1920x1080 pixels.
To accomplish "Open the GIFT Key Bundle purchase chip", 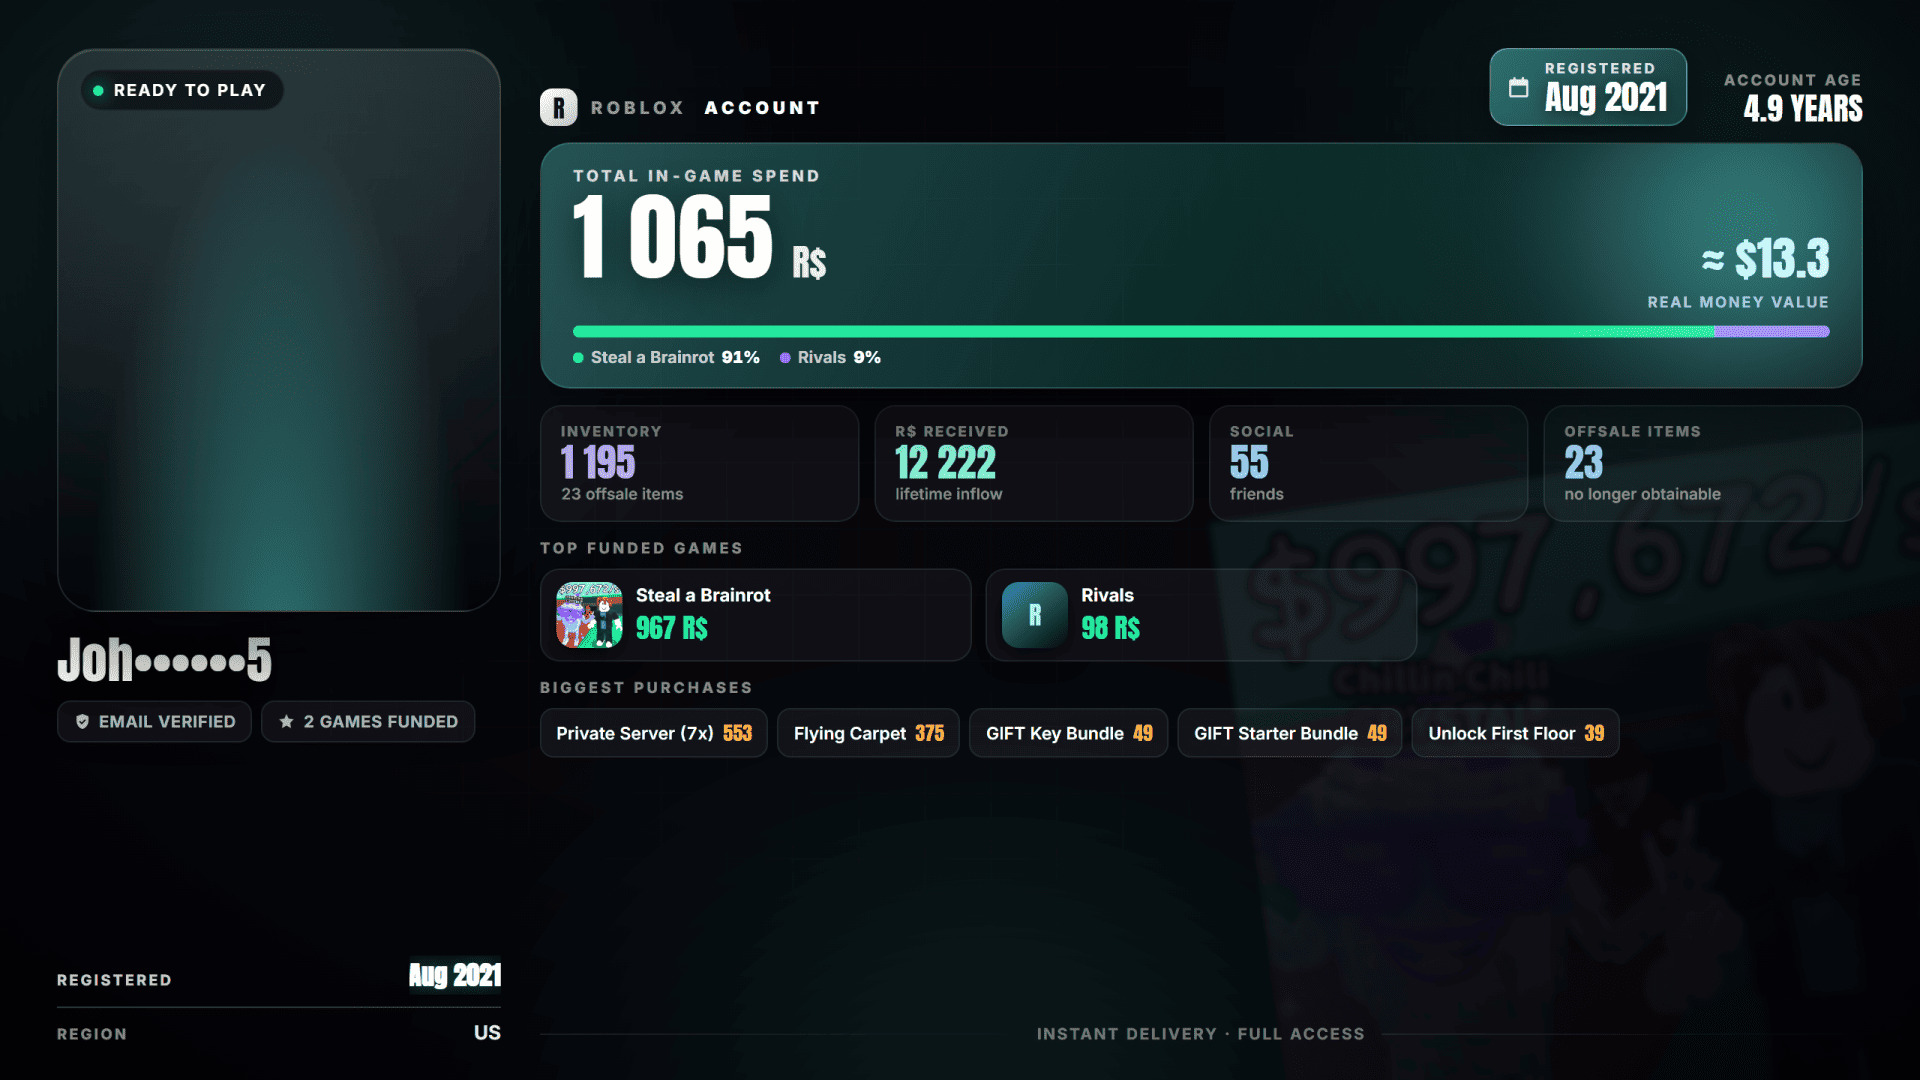I will (x=1069, y=733).
